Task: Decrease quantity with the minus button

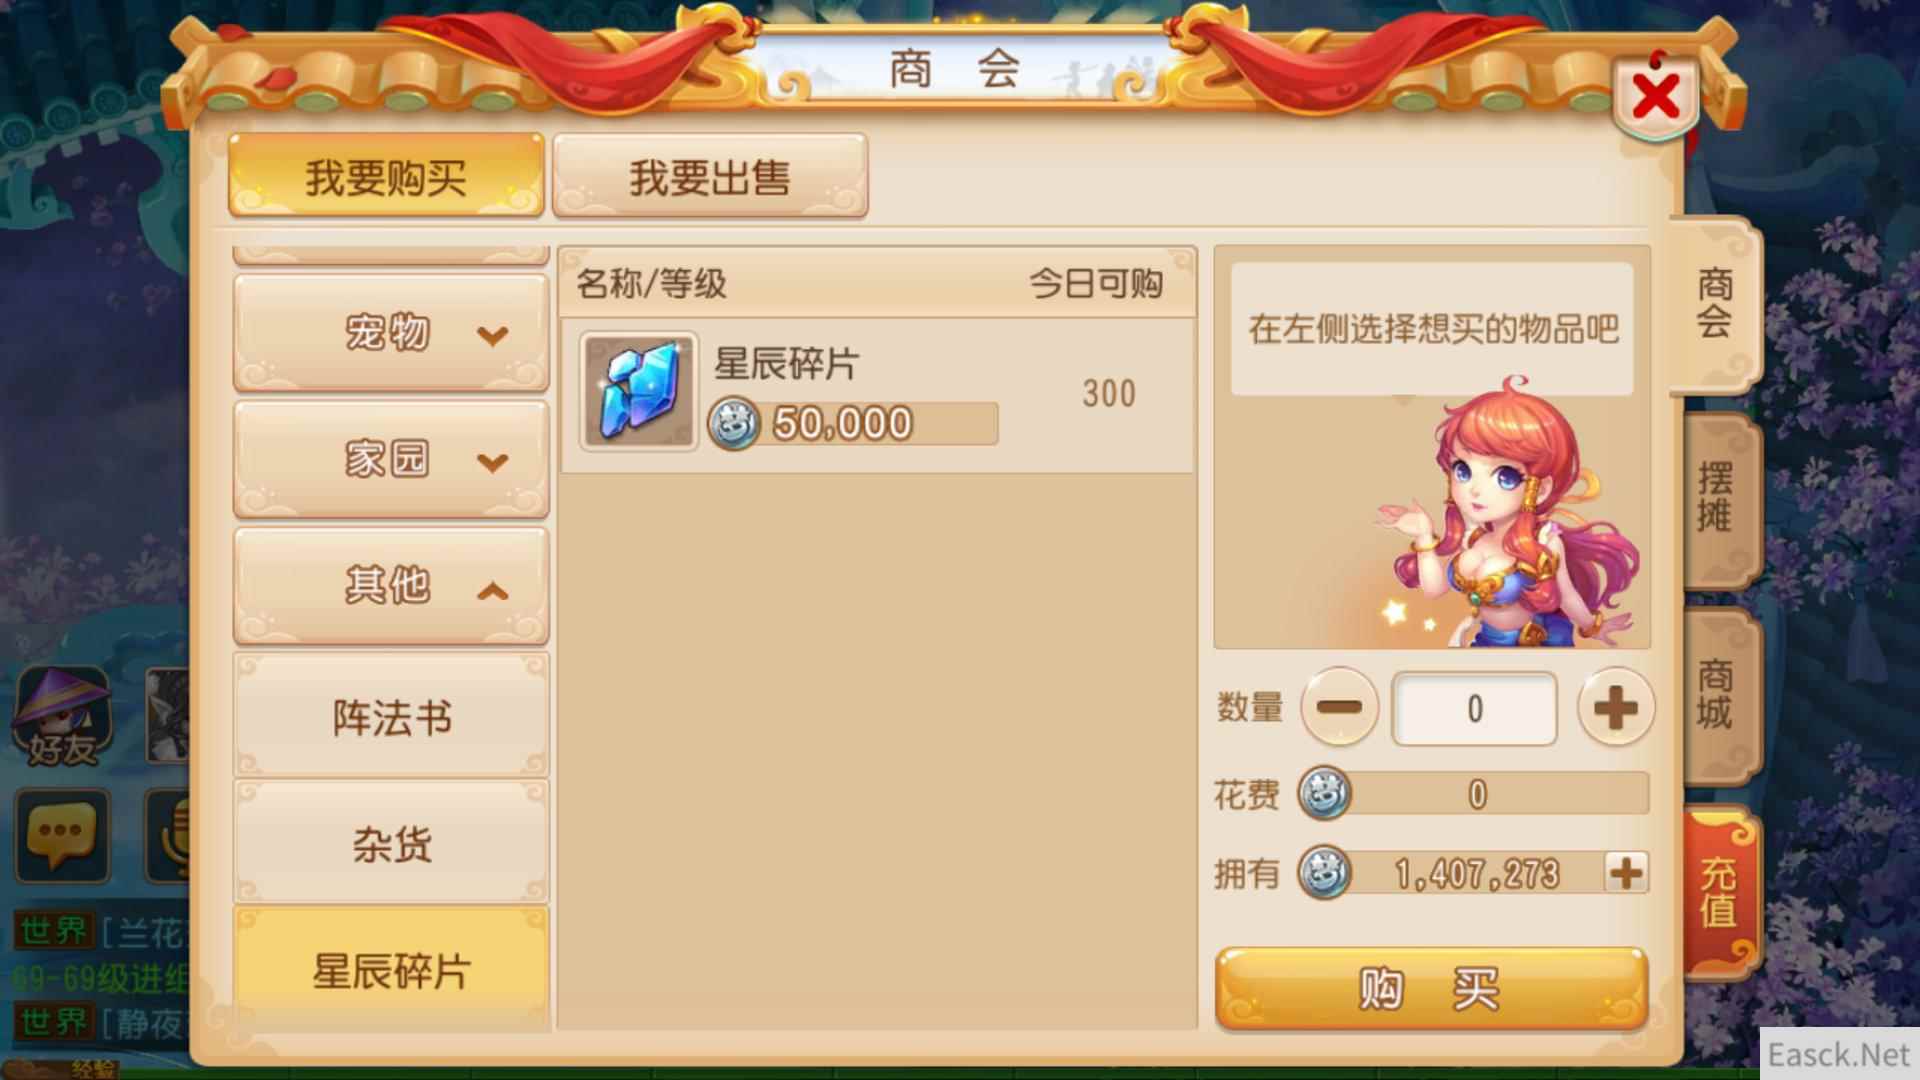Action: [x=1339, y=707]
